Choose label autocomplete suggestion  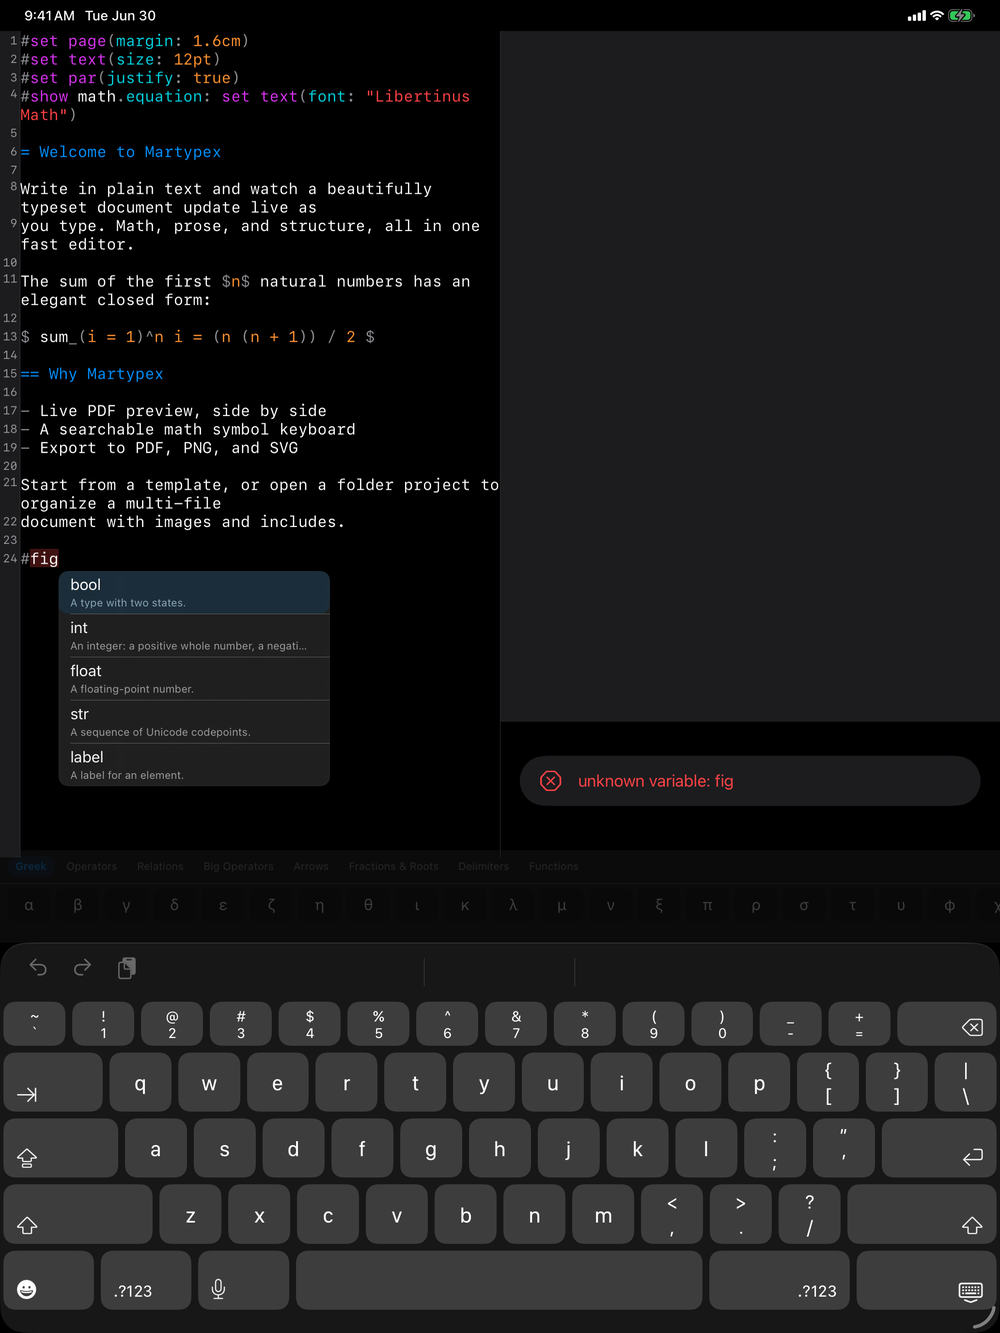[194, 764]
